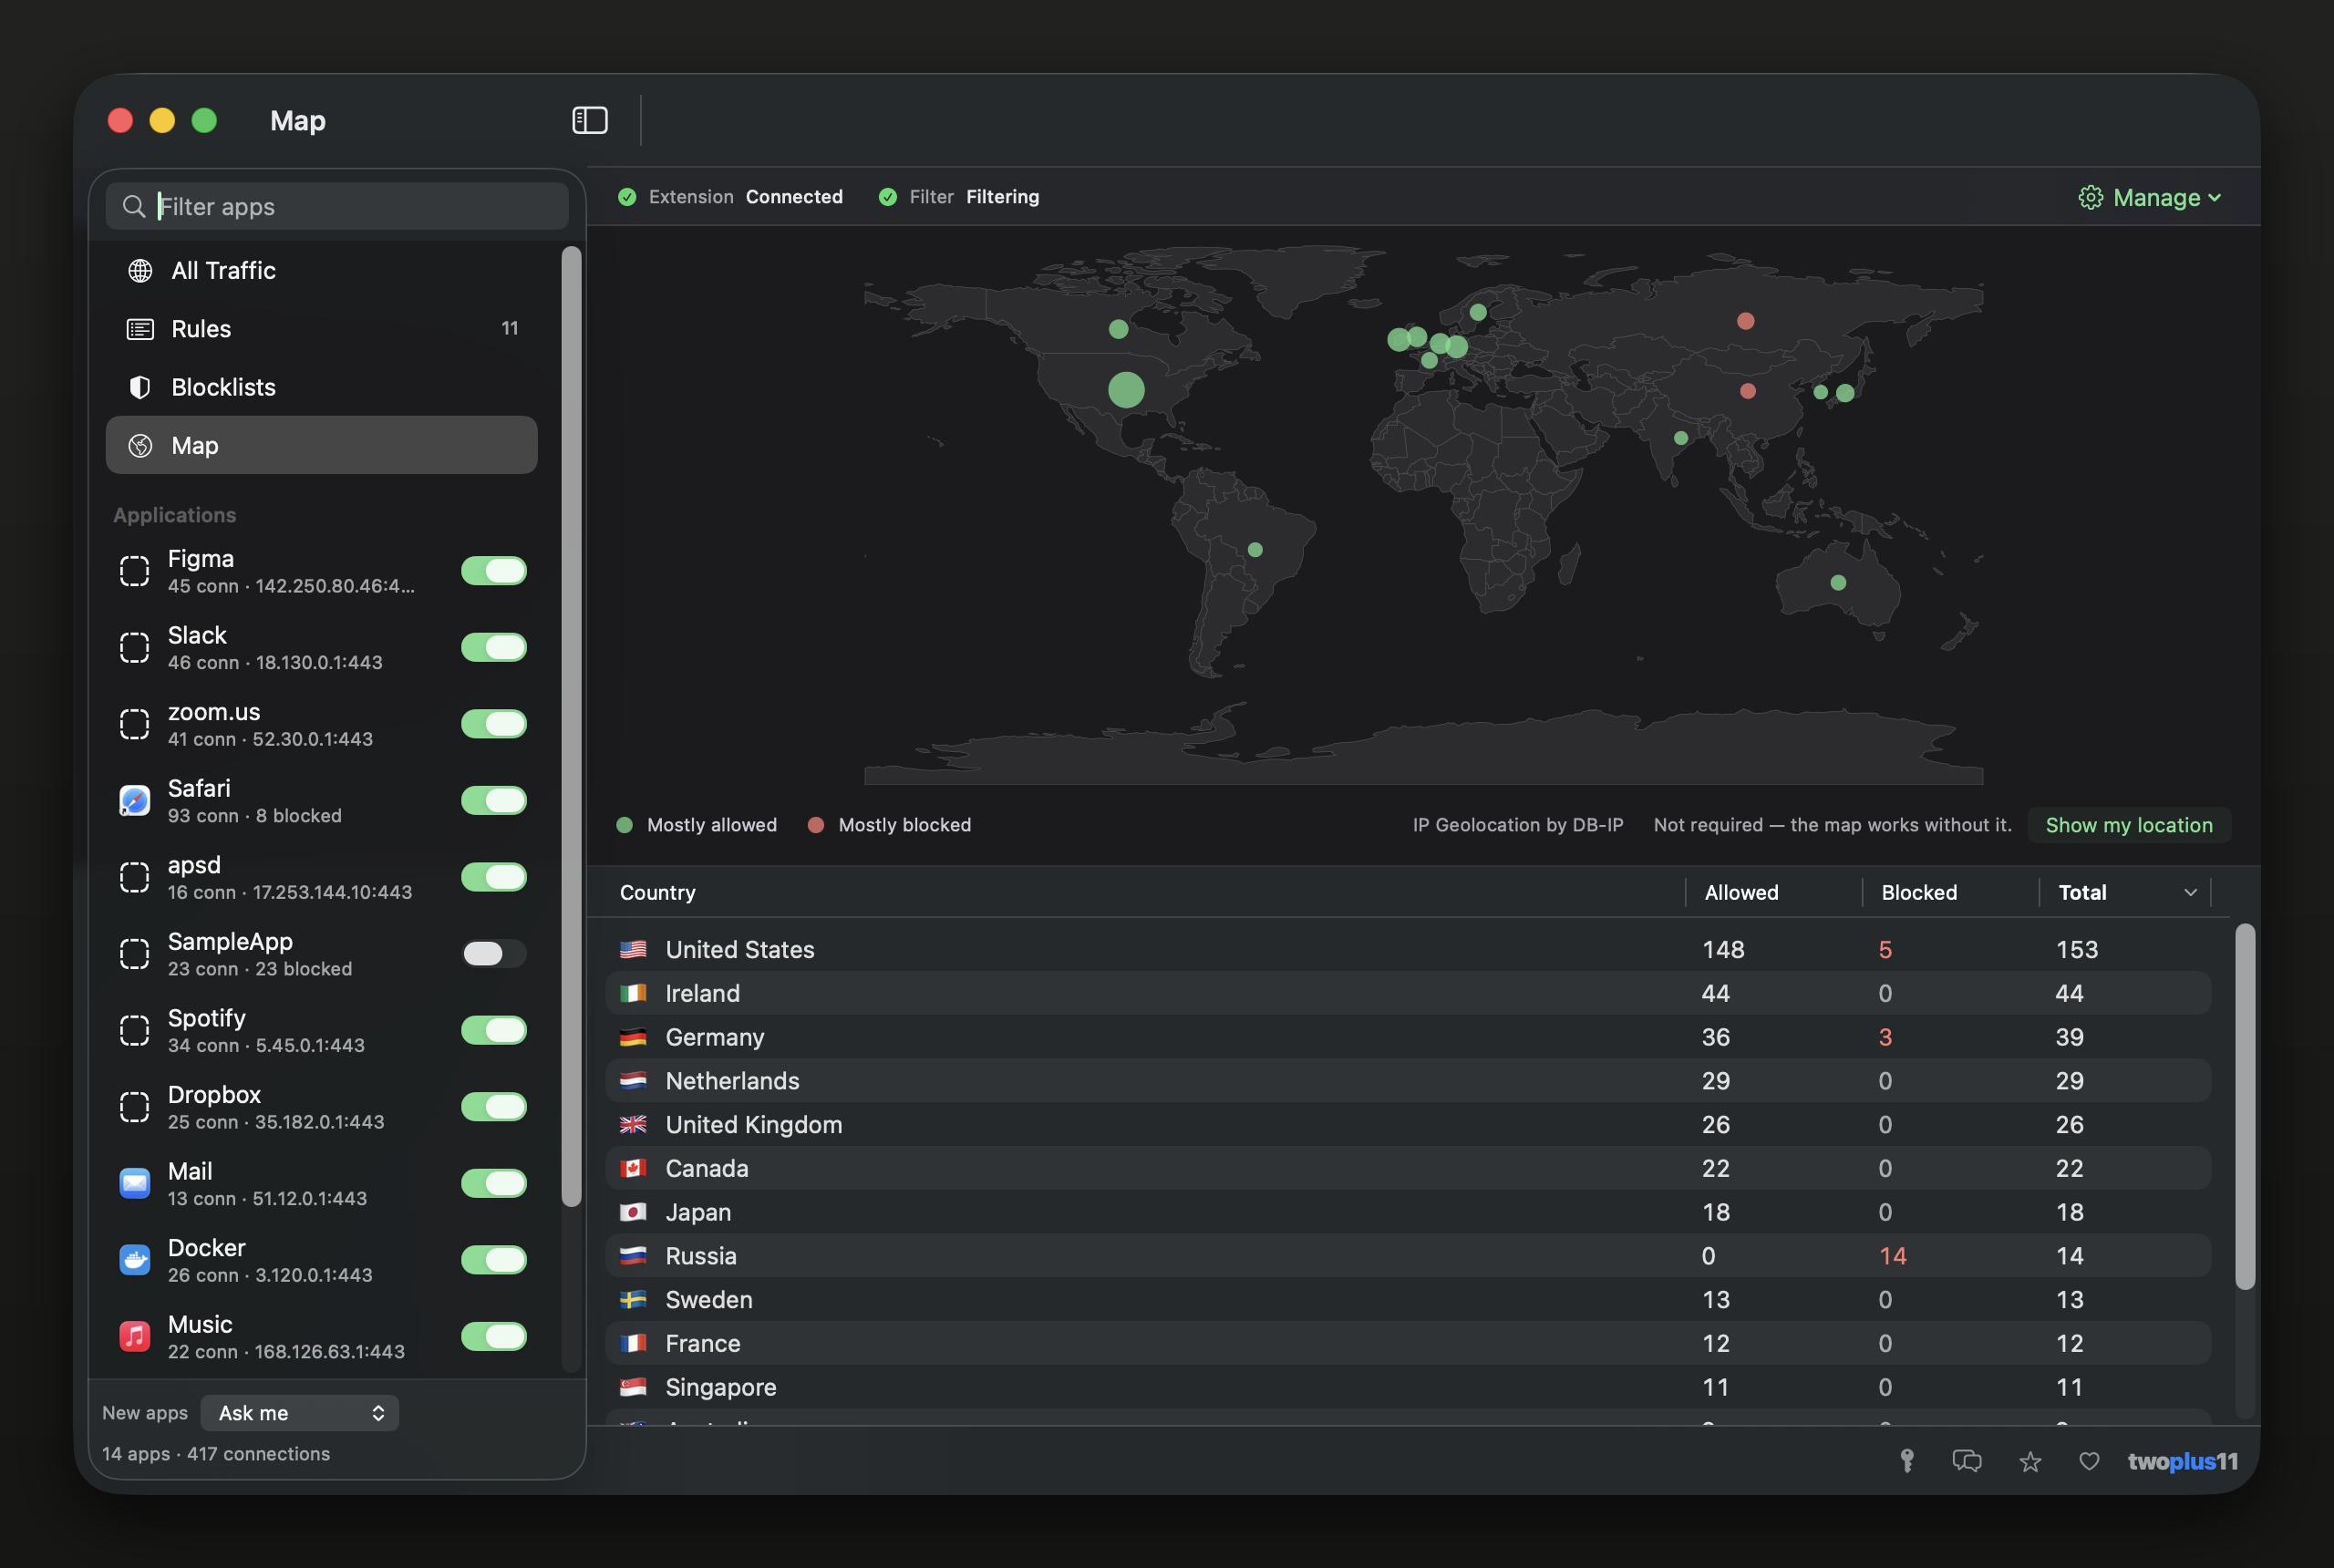The width and height of the screenshot is (2334, 1568).
Task: Click the app list sidebar scrollbar
Action: tap(571, 726)
